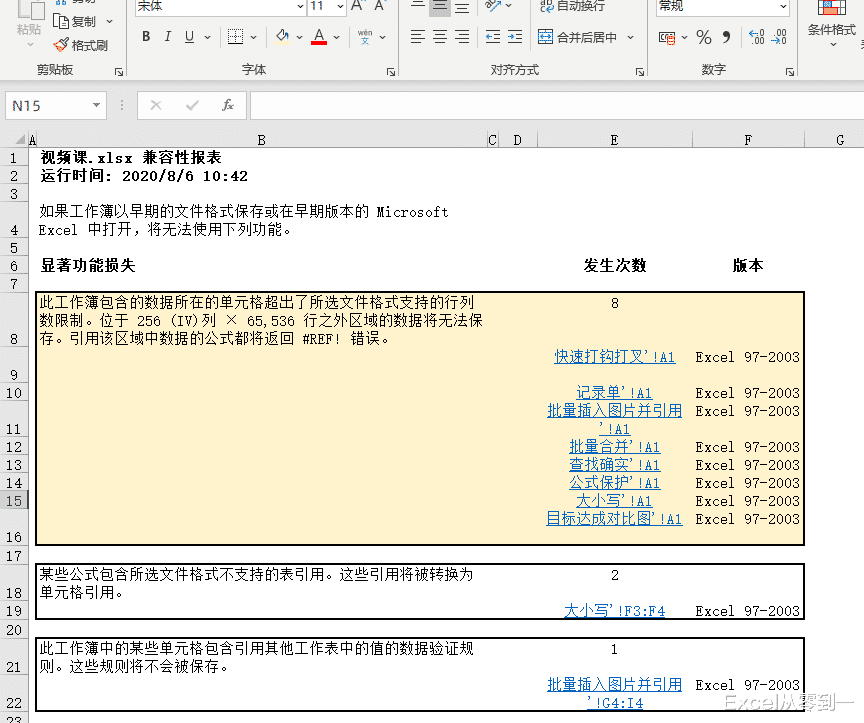This screenshot has height=723, width=864.
Task: Open the font name dropdown showing 宋体
Action: pos(300,7)
